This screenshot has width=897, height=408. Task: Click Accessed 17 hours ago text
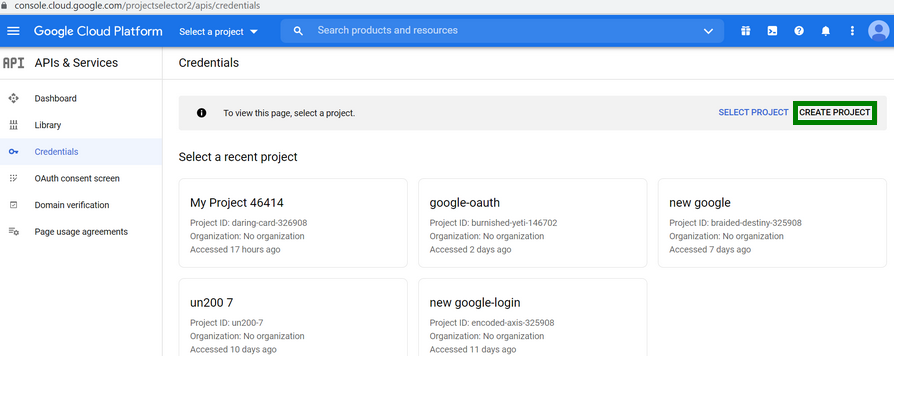pyautogui.click(x=235, y=249)
